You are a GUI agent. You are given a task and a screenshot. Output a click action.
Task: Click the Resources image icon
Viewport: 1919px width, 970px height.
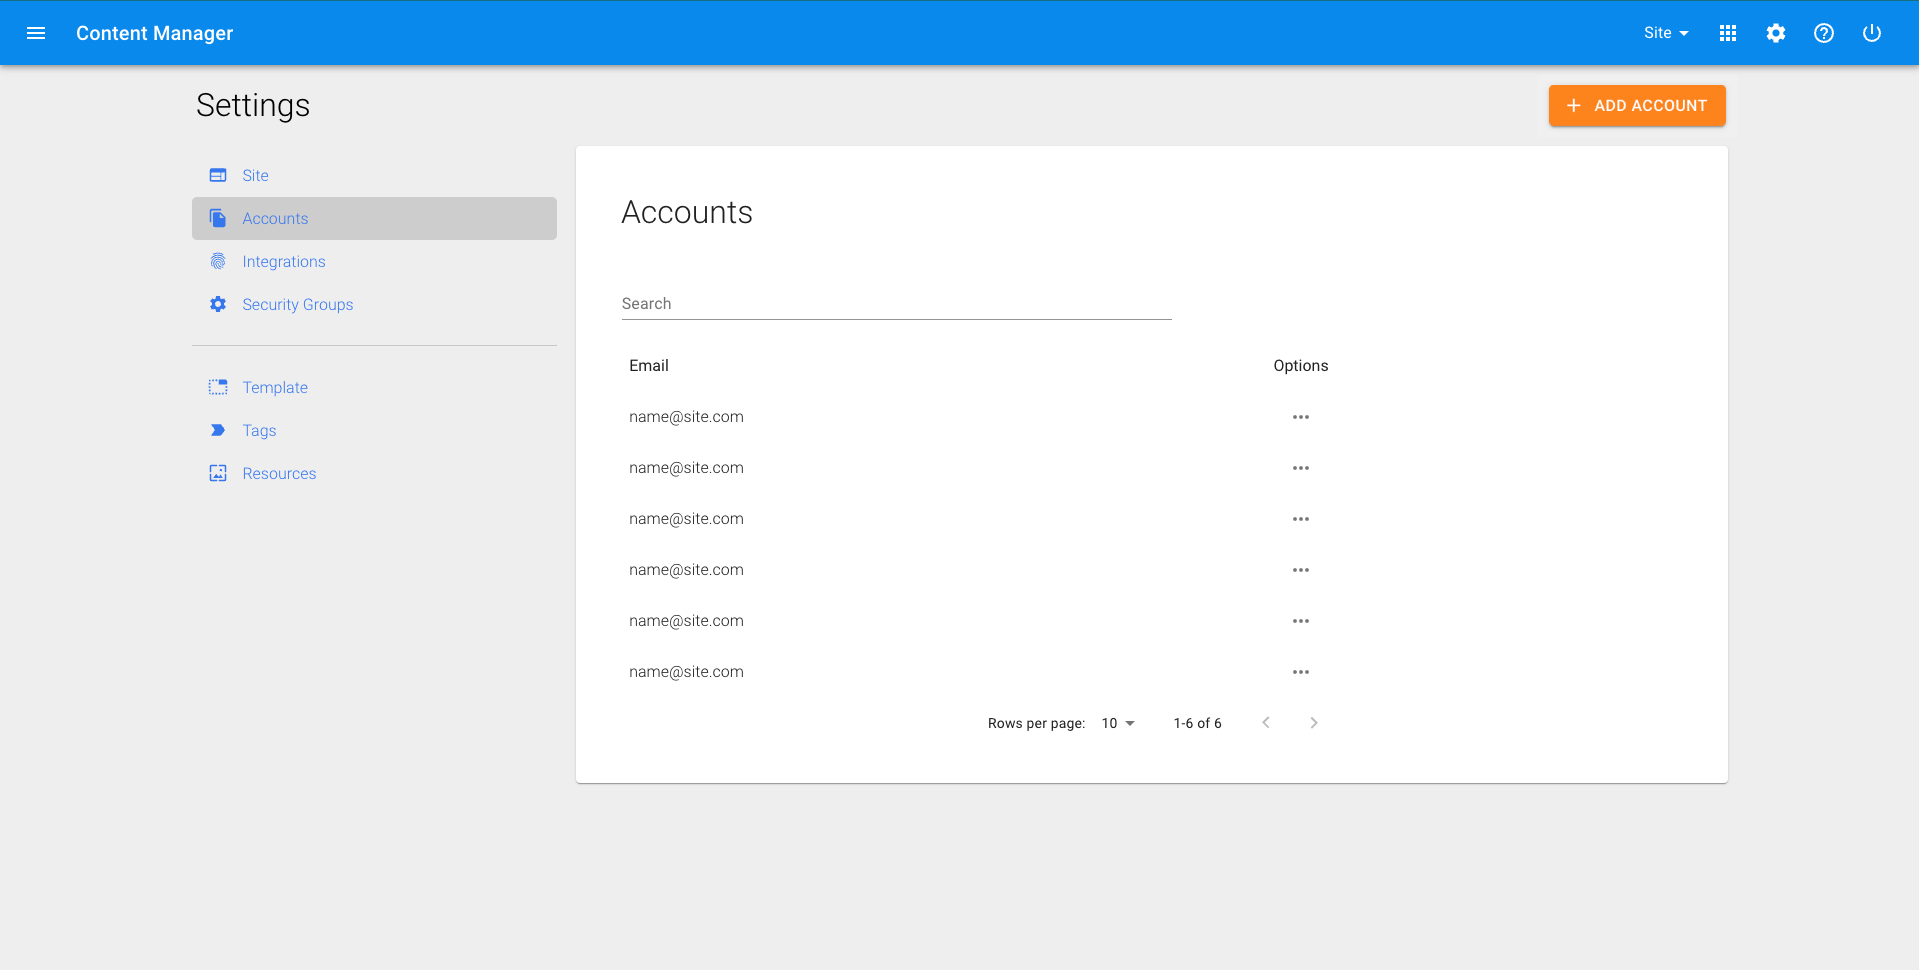[218, 473]
